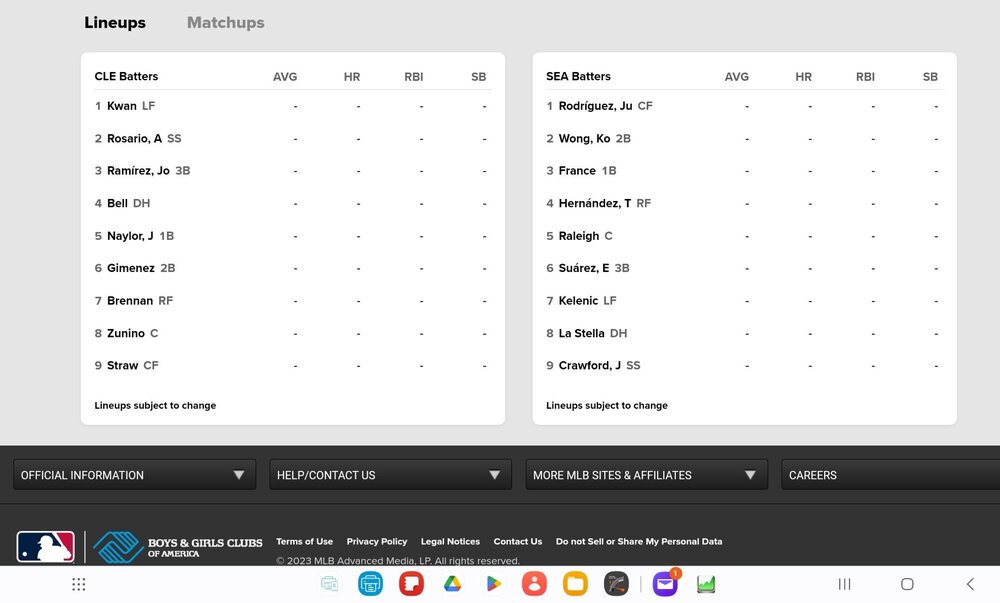Click the MLB logo in footer
This screenshot has width=1000, height=603.
(x=45, y=547)
